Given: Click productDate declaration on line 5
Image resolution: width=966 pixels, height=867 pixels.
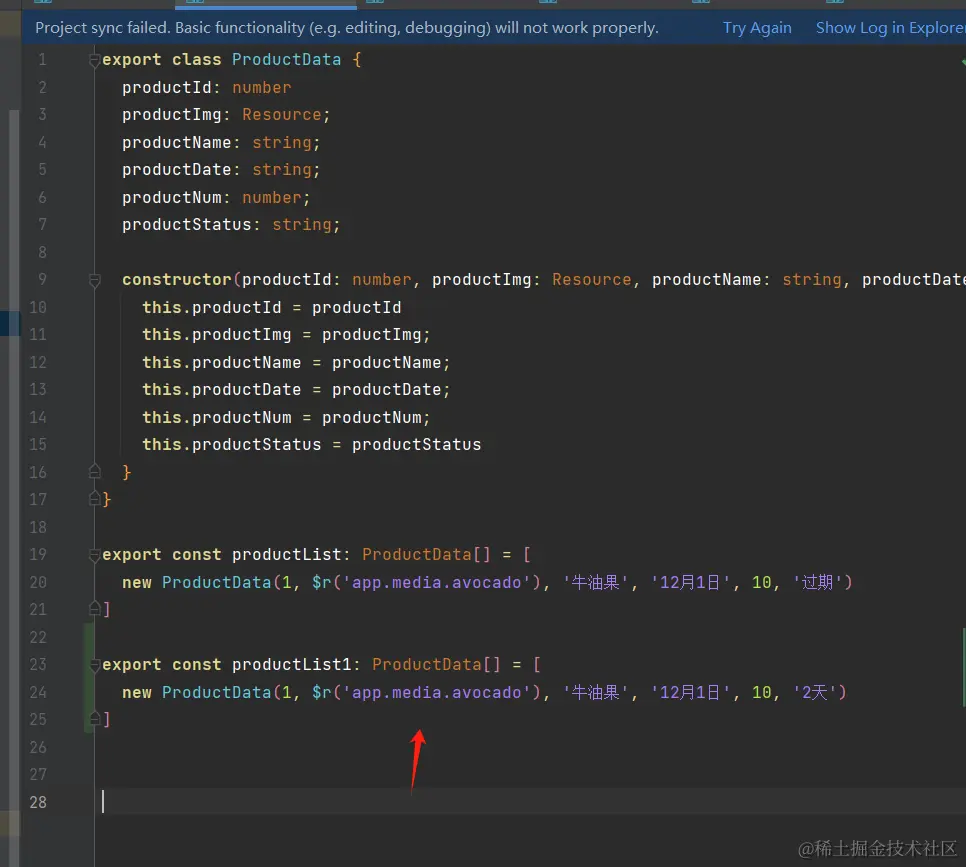Looking at the screenshot, I should 221,169.
